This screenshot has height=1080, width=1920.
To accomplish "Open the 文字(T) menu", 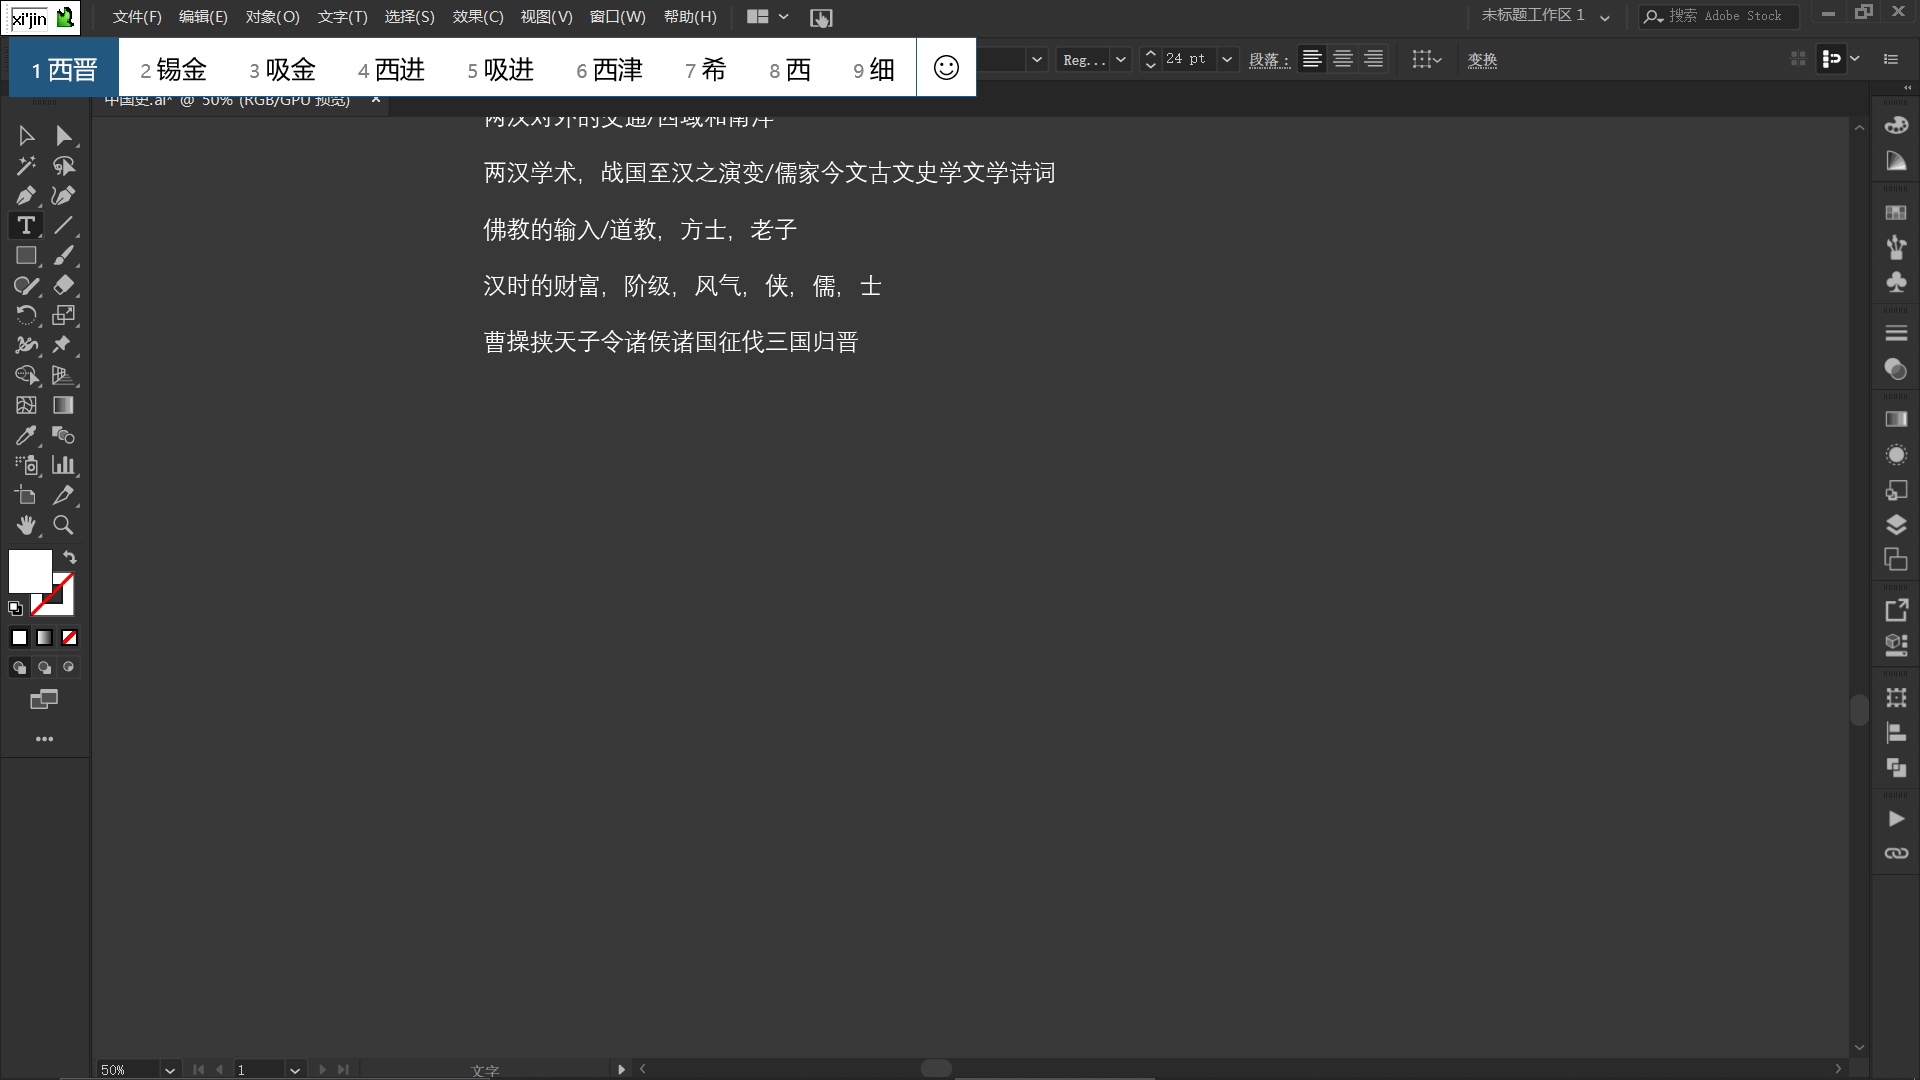I will pos(342,17).
